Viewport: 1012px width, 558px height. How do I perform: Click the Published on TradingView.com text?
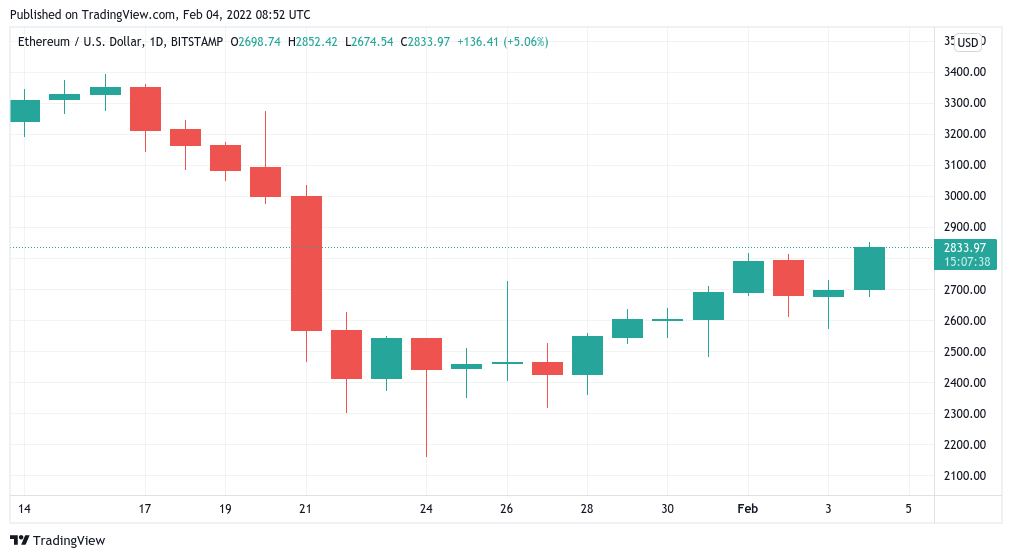pyautogui.click(x=160, y=15)
